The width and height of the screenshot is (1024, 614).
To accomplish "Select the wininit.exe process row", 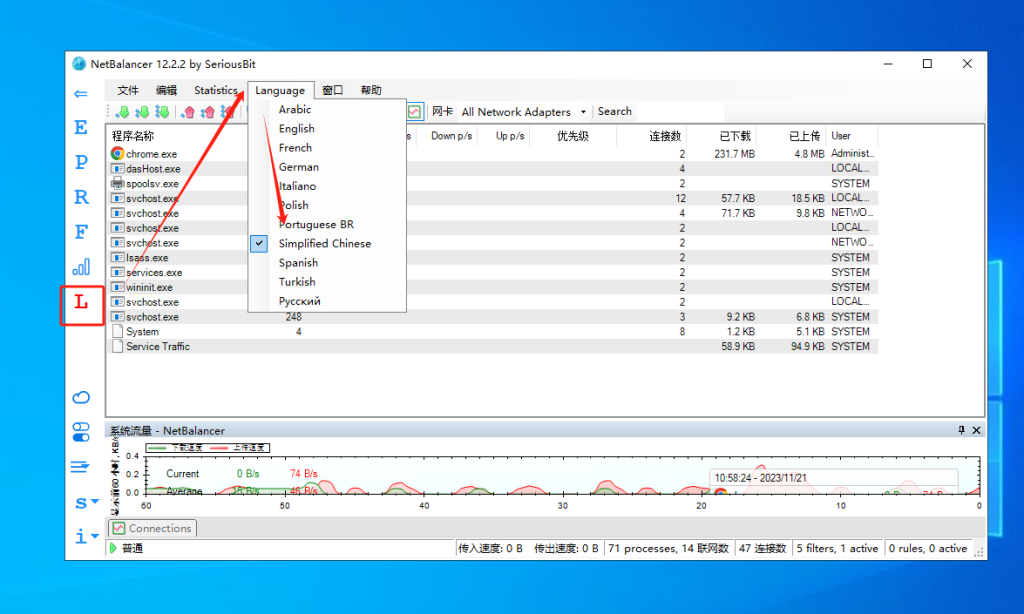I will tap(493, 287).
